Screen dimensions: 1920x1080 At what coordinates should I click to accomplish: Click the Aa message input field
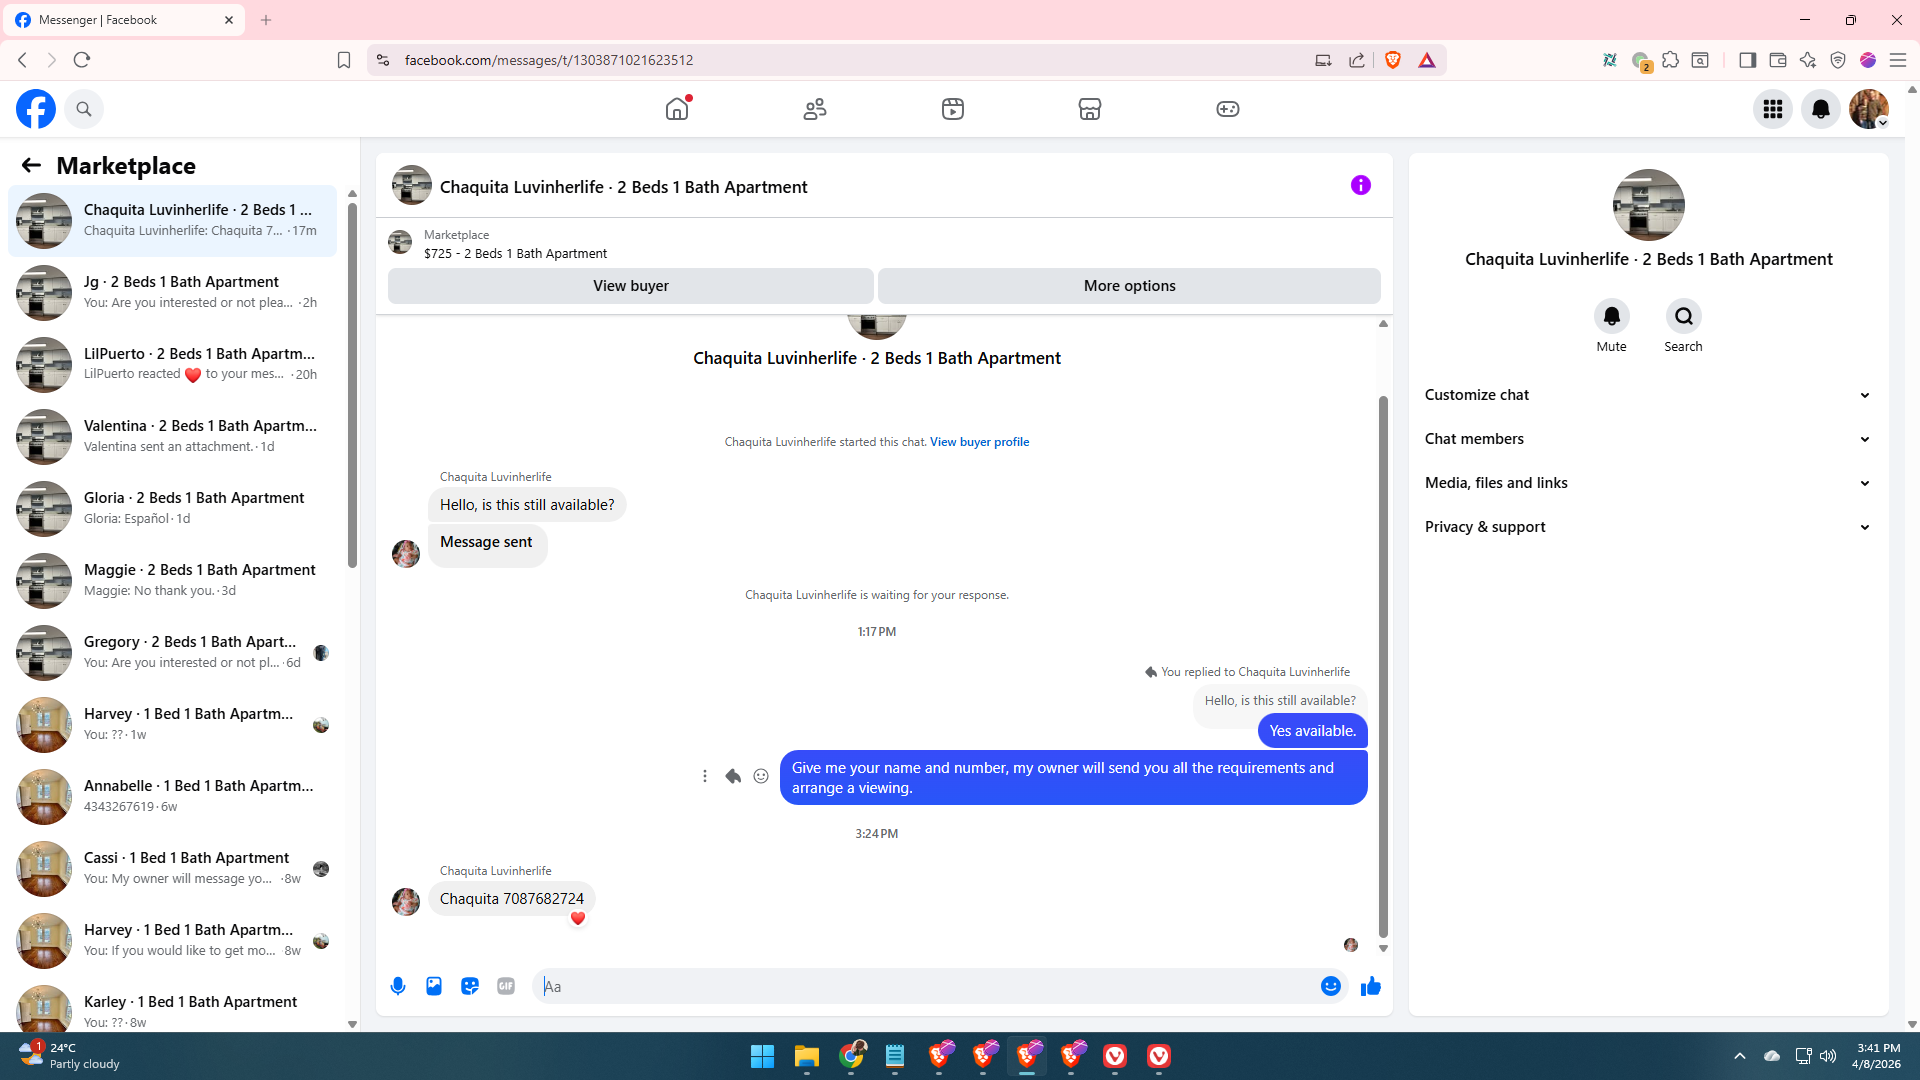pos(925,986)
